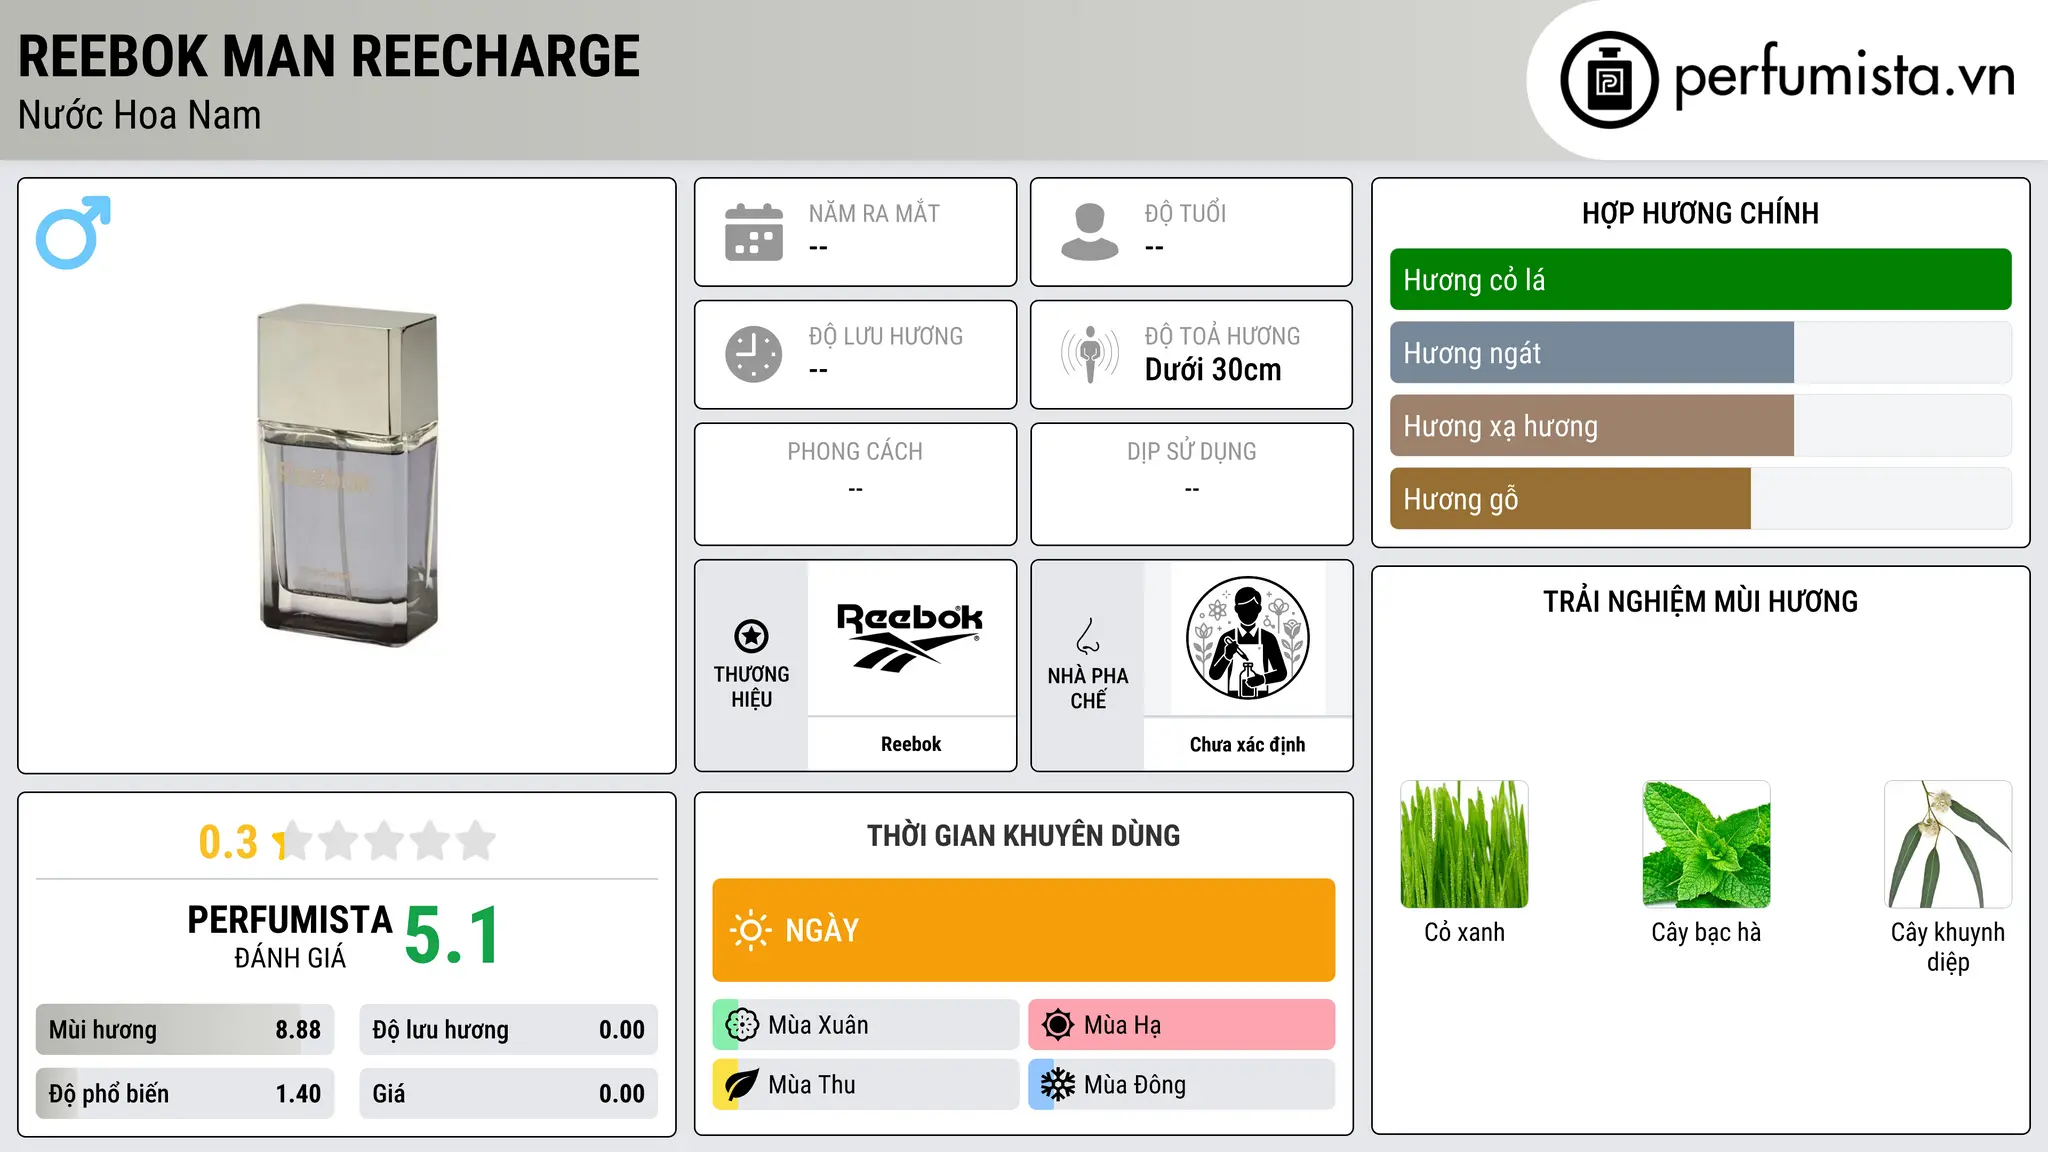2048x1152 pixels.
Task: Select the Mùa Đông season label
Action: pyautogui.click(x=1135, y=1085)
